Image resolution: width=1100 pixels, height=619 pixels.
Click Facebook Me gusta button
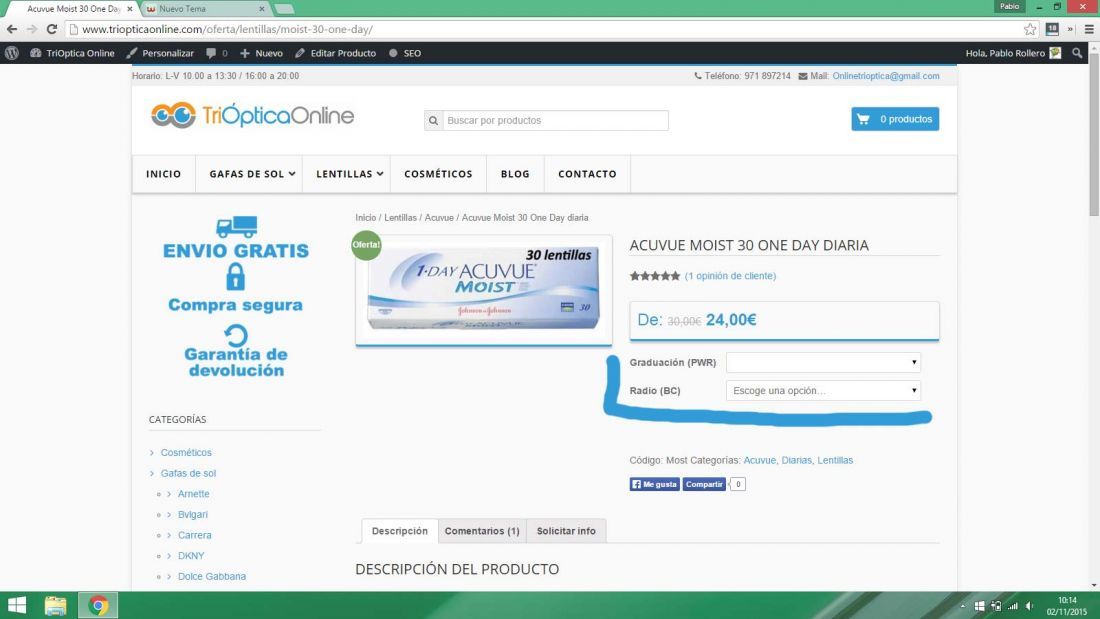(655, 484)
